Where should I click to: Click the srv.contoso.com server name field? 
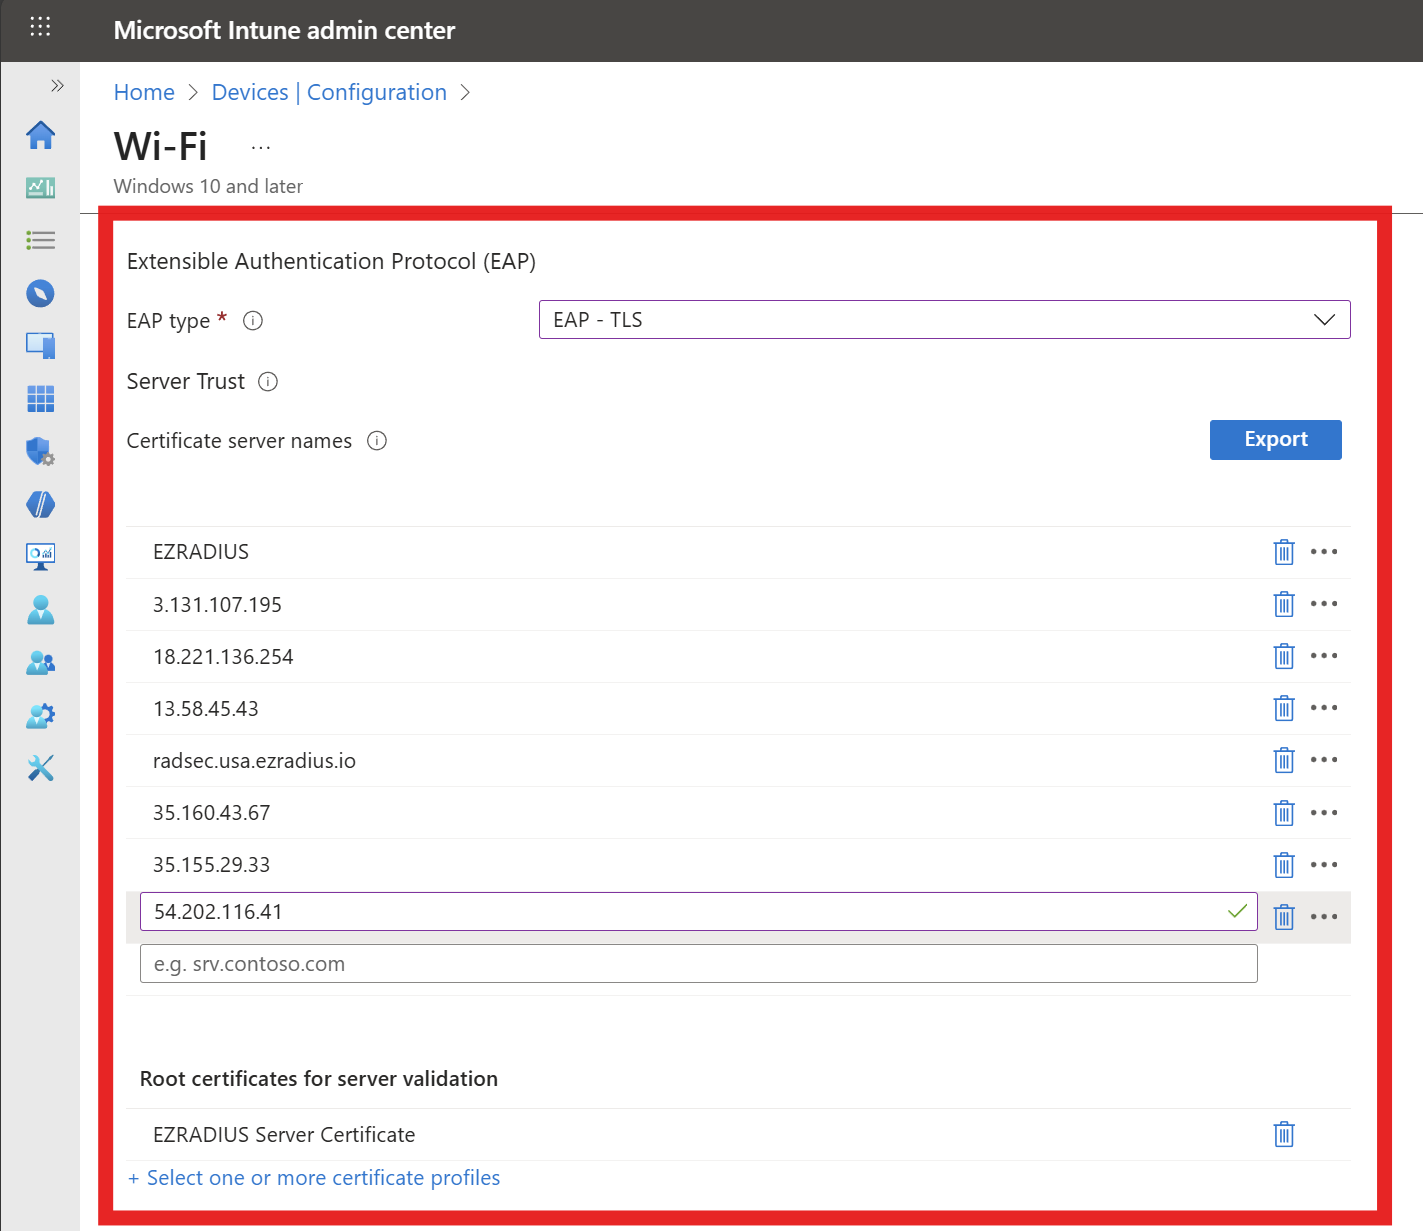(698, 963)
